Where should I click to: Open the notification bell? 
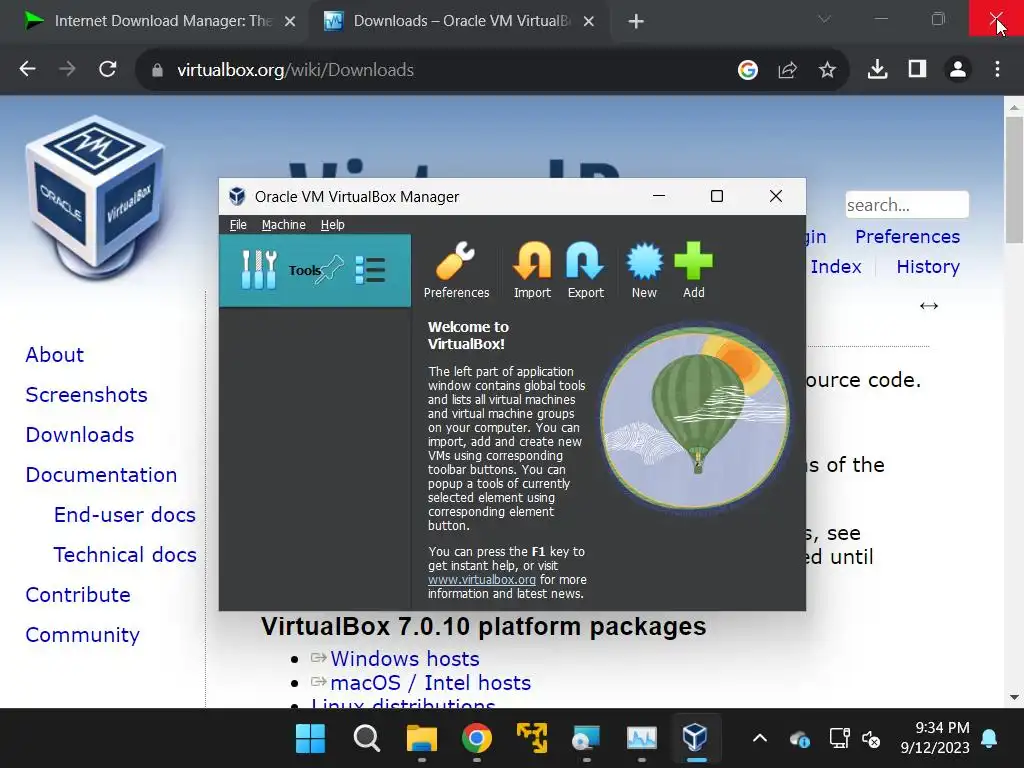coord(989,739)
